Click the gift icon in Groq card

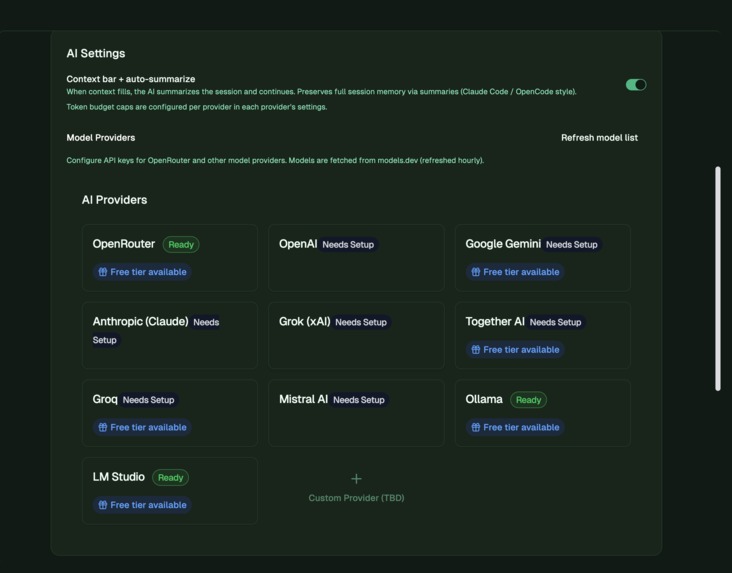pos(103,427)
